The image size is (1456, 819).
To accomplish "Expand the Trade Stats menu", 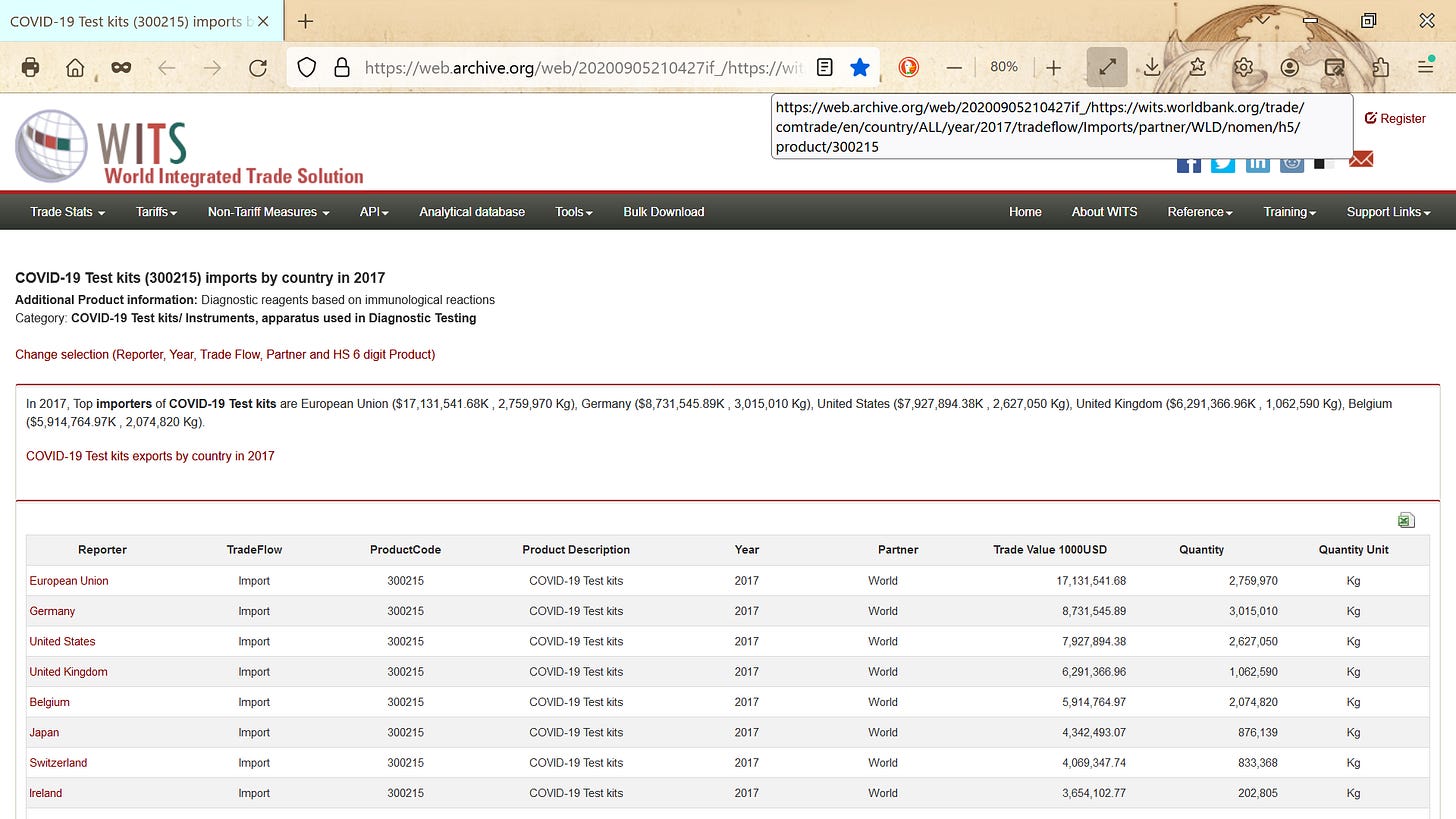I will click(67, 212).
